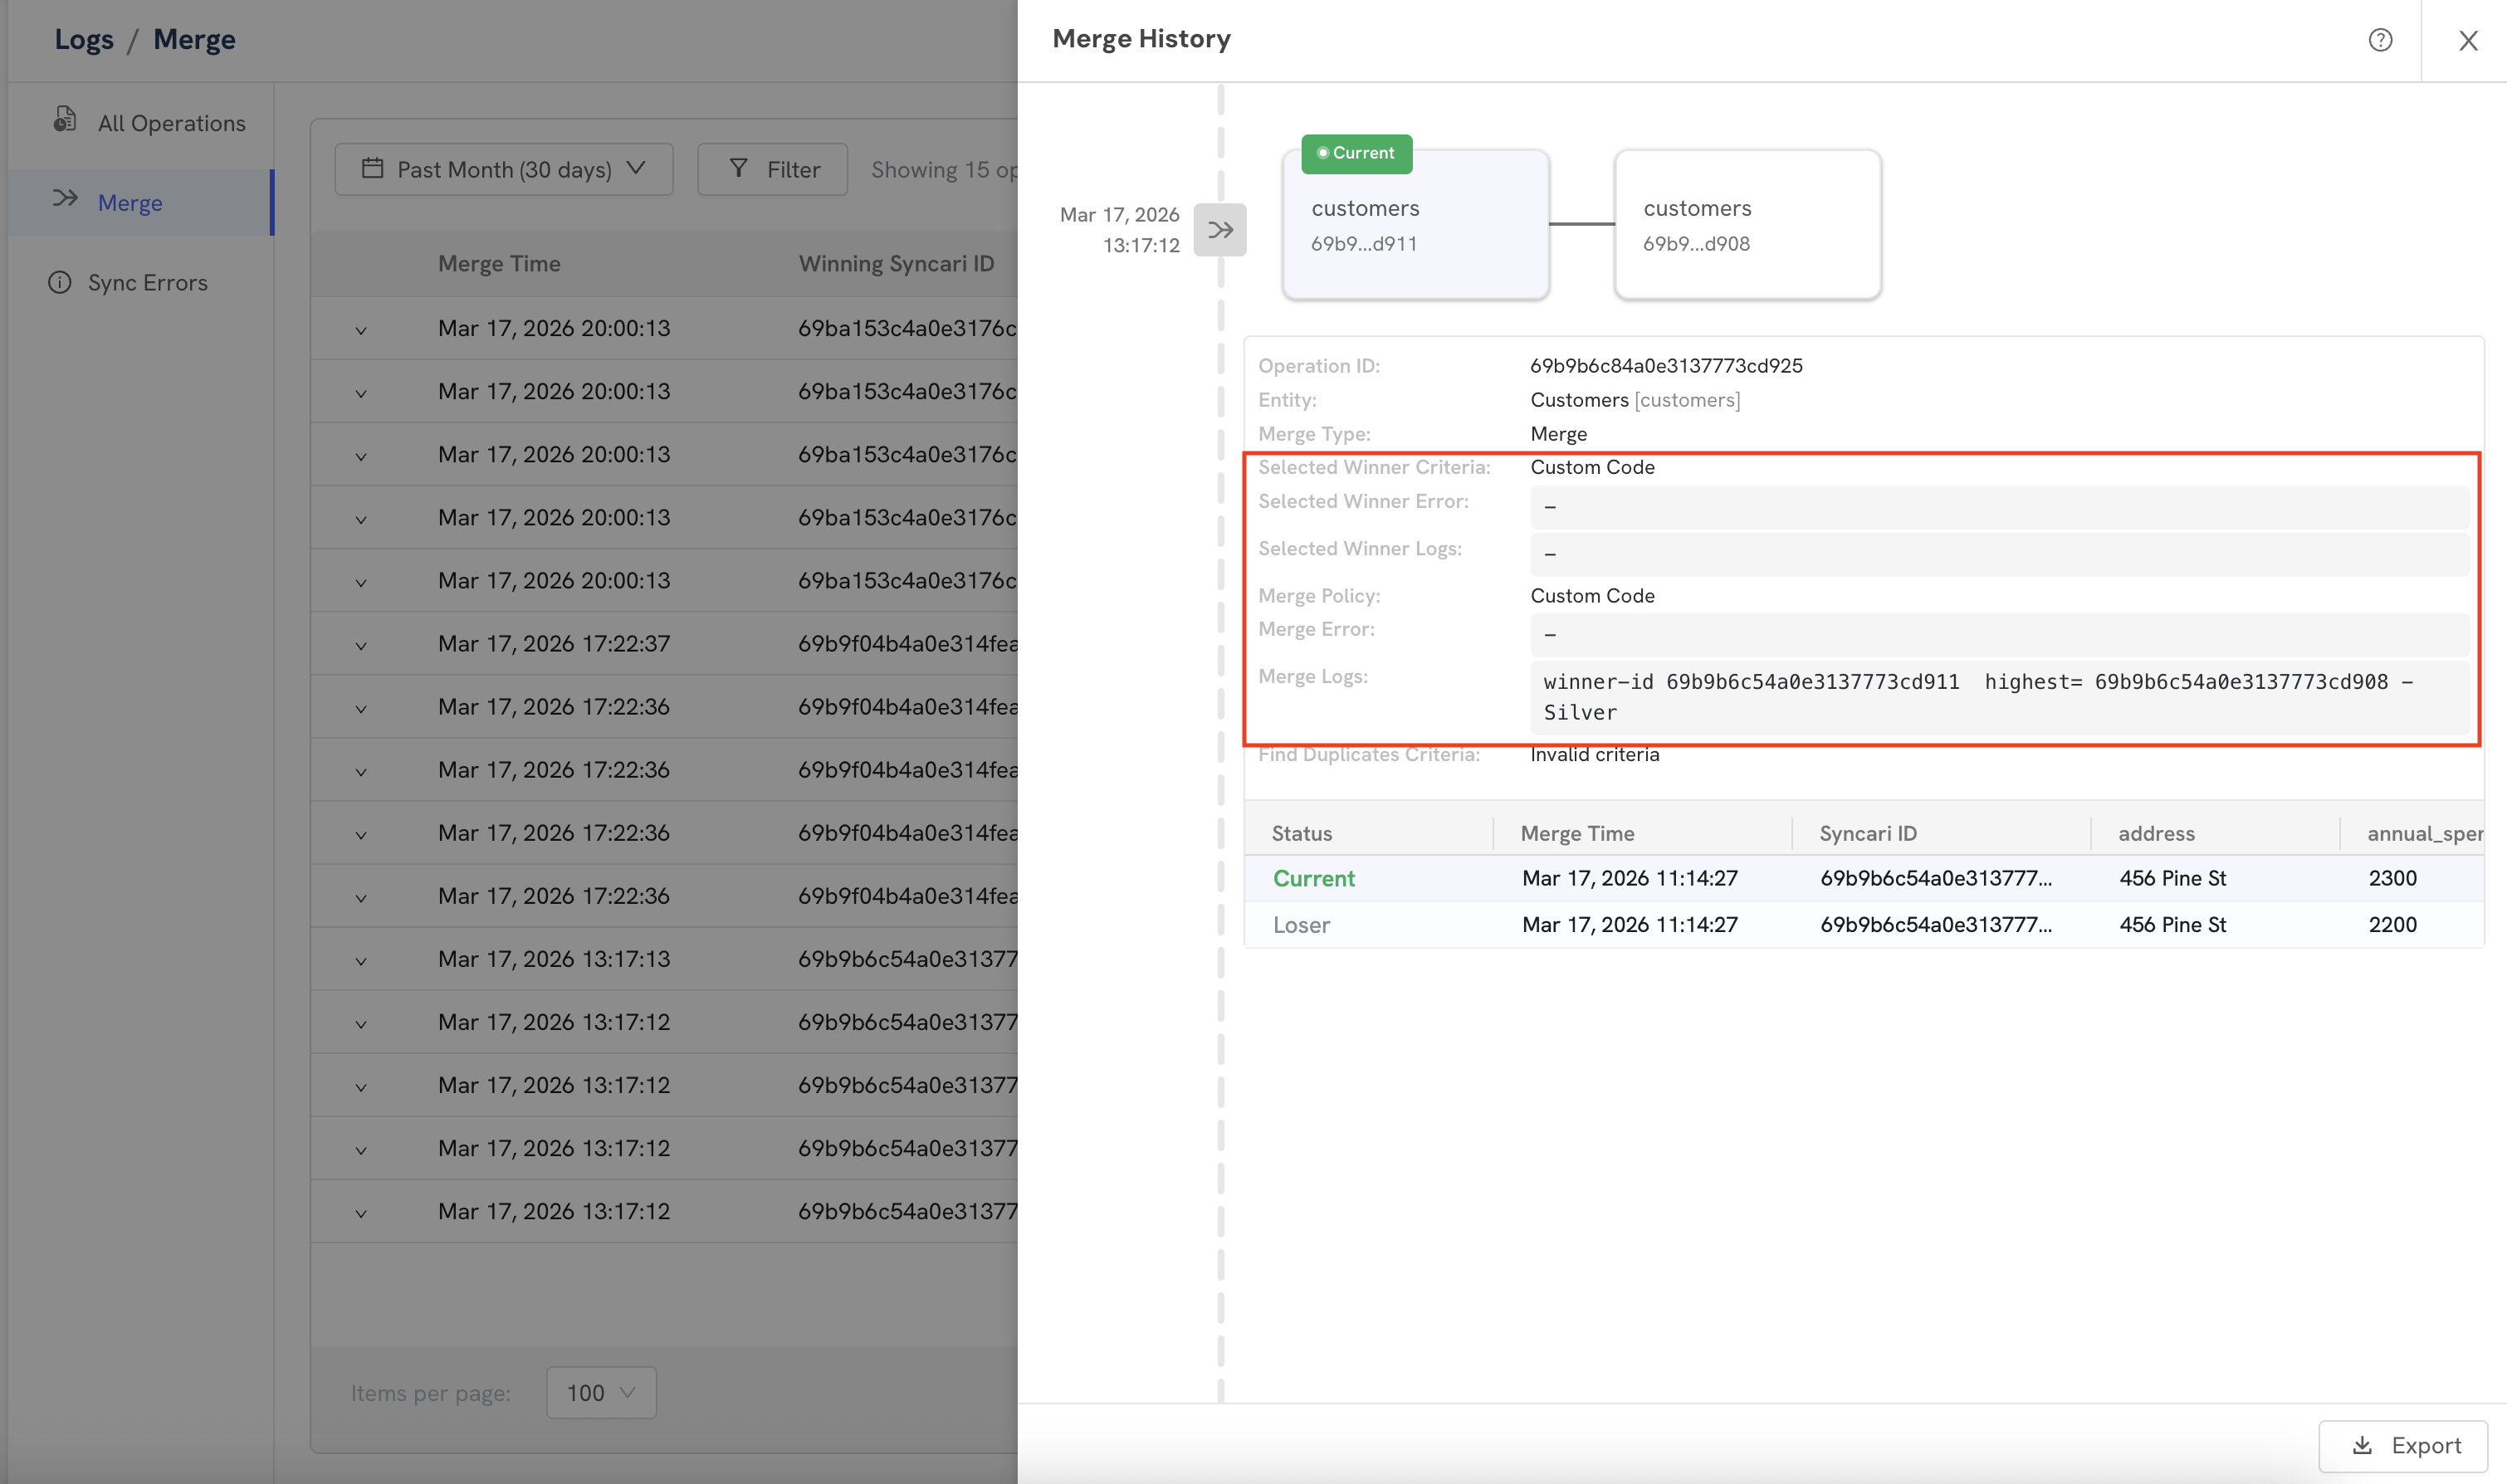
Task: Click the Mar 17, 2026 13:17:13 merge time
Action: pyautogui.click(x=554, y=959)
